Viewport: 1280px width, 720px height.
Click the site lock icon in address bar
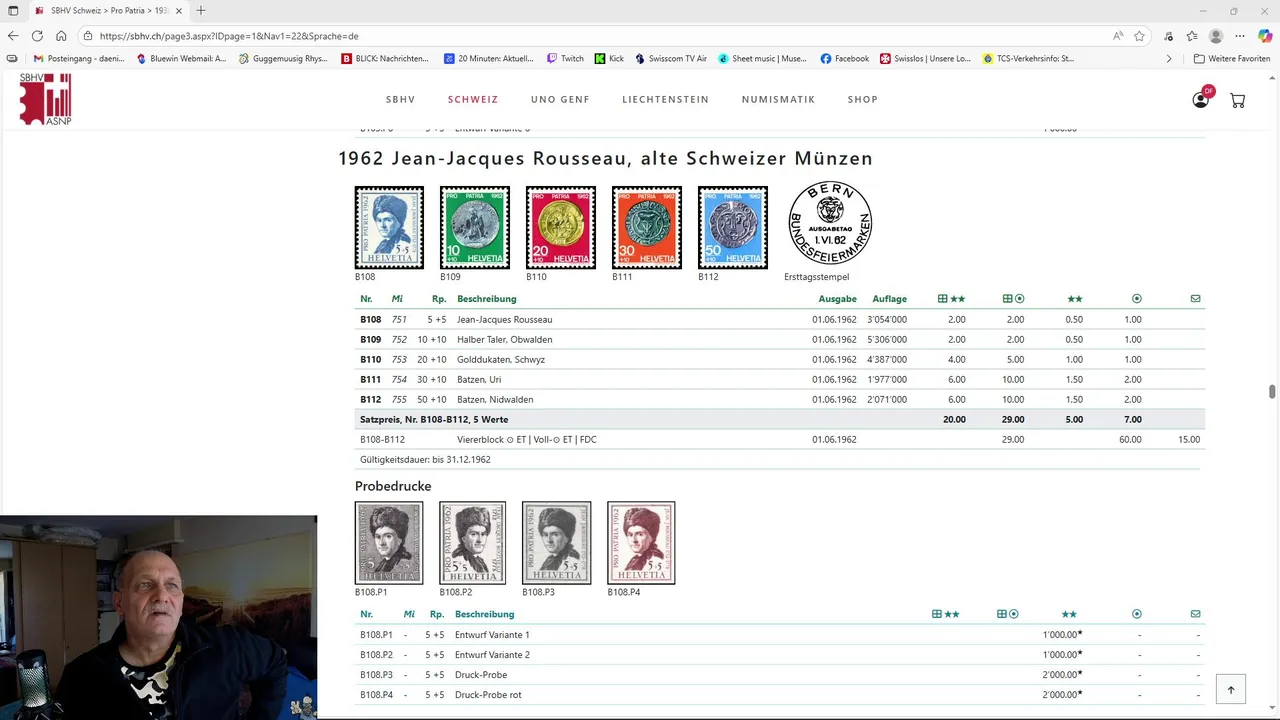pyautogui.click(x=89, y=36)
